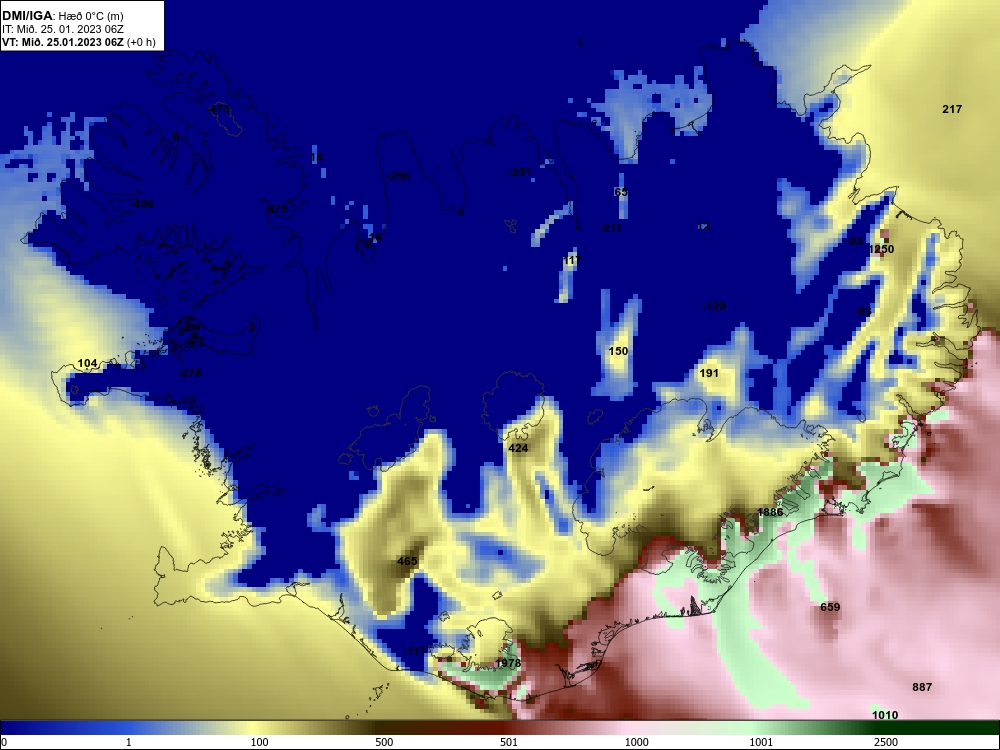Click the legend label 1000
Screen dimensions: 1000x750
636,742
